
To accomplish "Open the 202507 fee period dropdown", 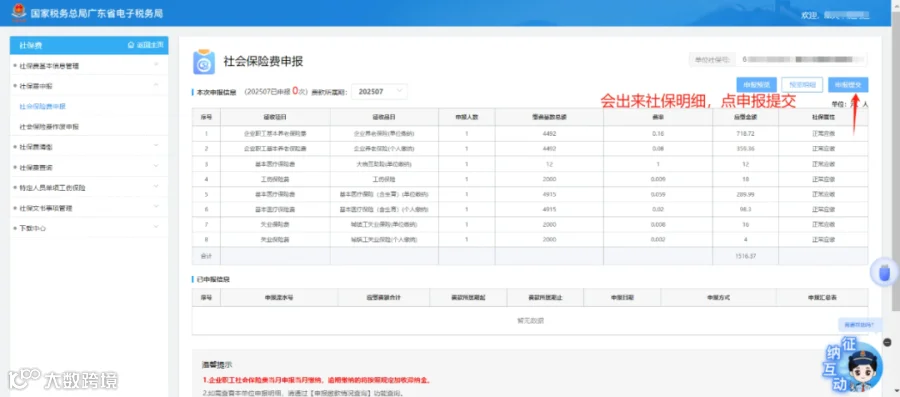I will 379,91.
